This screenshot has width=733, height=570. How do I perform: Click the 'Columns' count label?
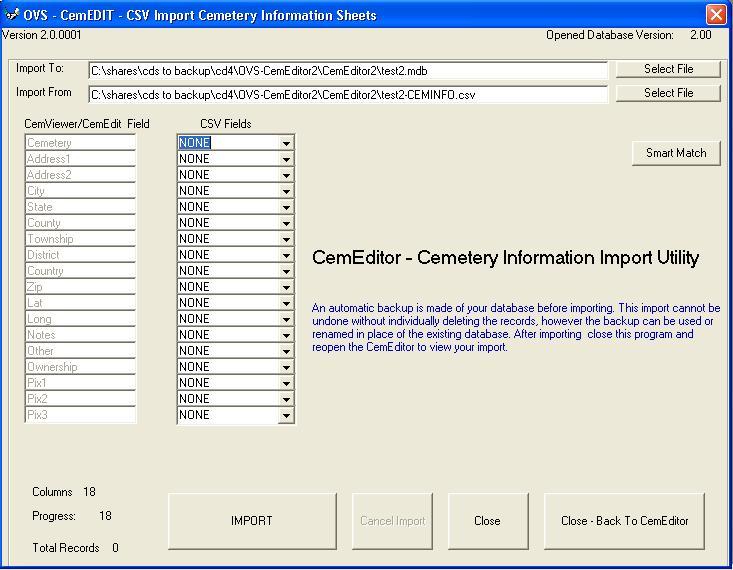pos(52,492)
